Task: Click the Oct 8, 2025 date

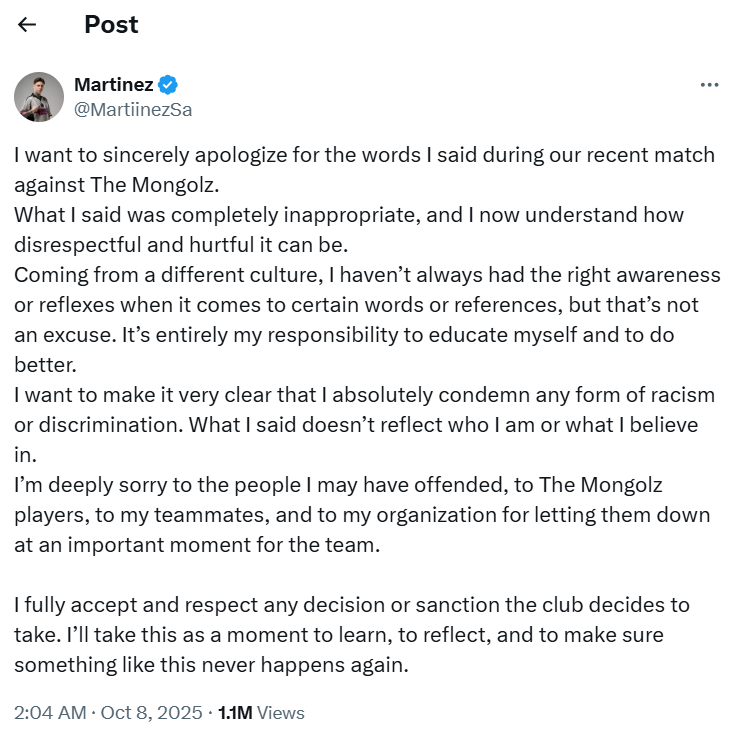Action: click(149, 713)
